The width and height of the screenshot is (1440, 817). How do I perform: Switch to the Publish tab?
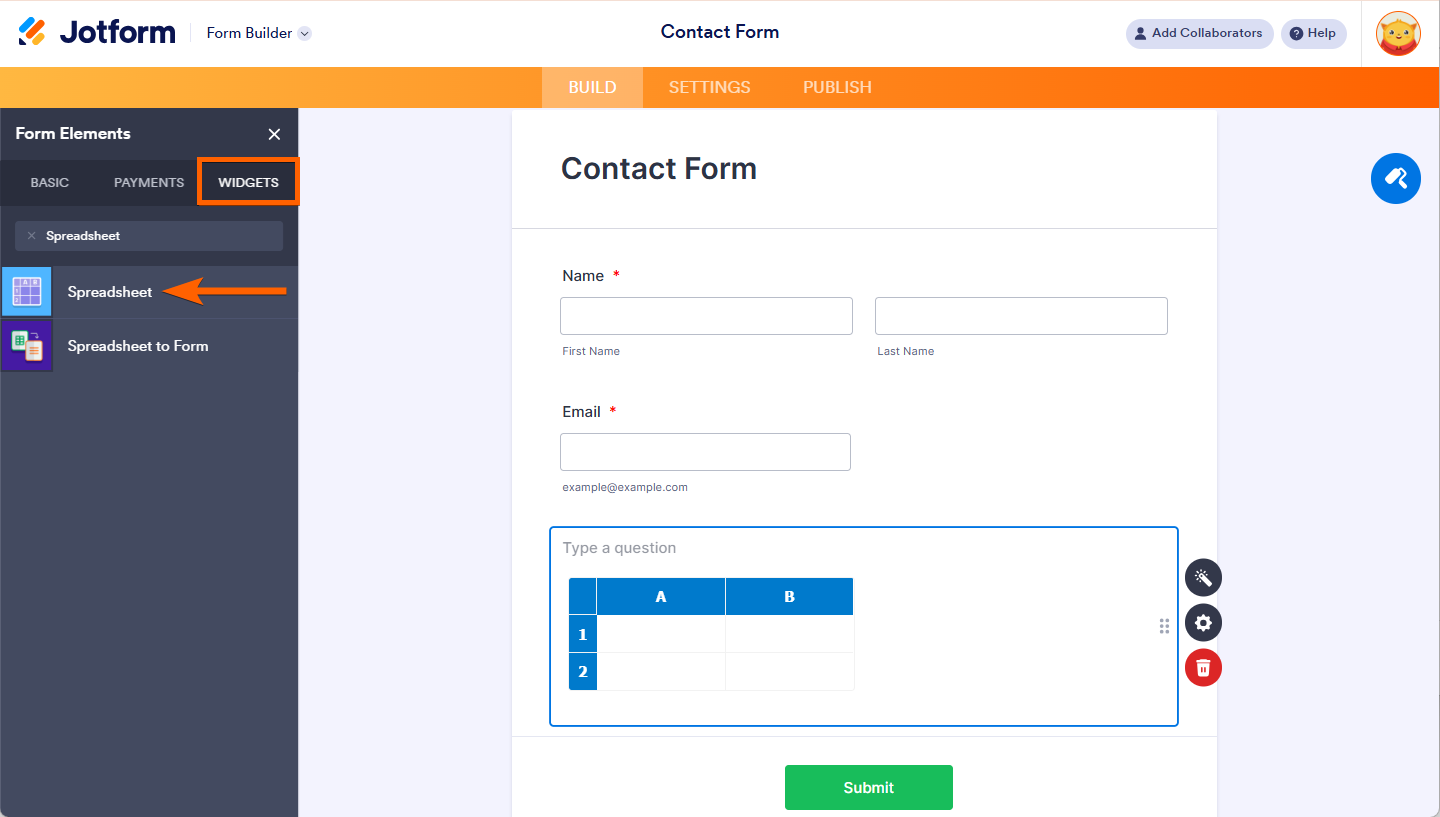837,87
